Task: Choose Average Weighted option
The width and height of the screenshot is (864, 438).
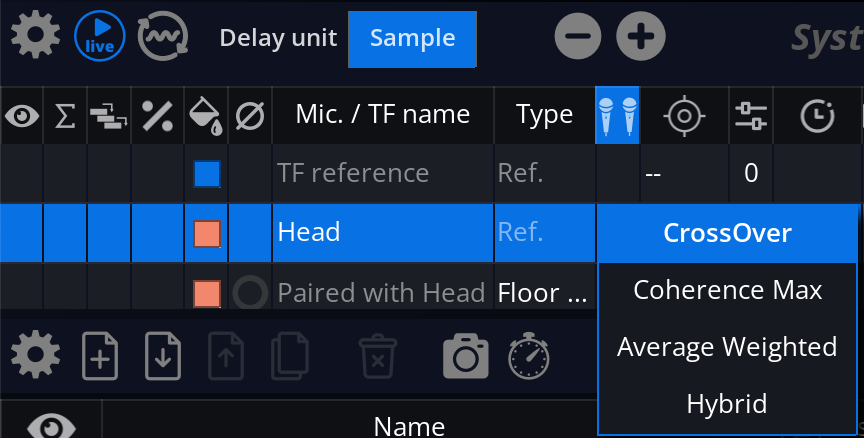Action: click(x=727, y=347)
